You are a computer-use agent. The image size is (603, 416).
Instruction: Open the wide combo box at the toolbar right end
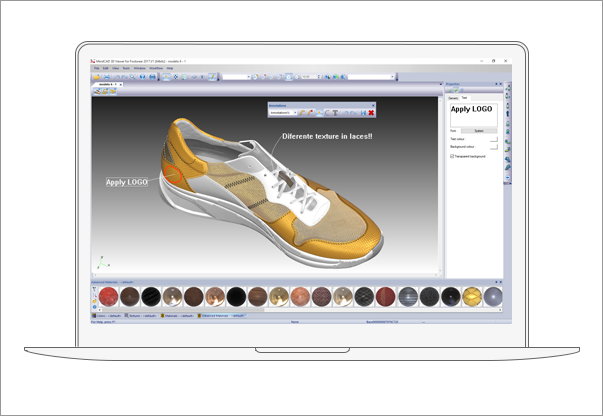[371, 77]
